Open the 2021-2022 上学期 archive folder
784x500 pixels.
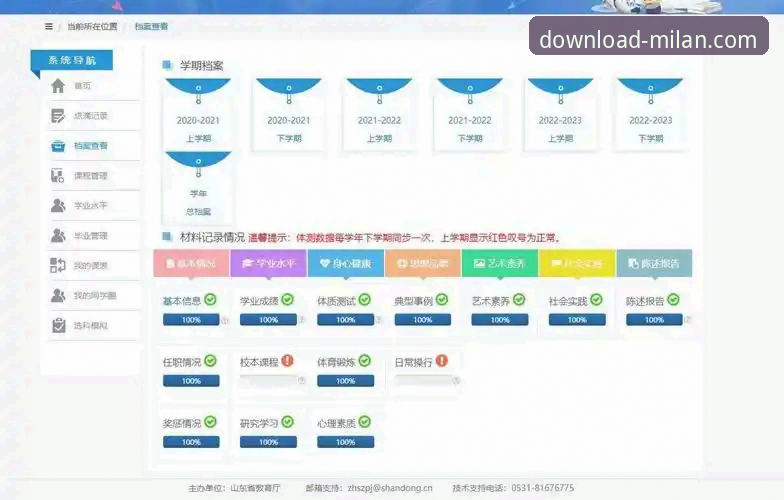click(380, 114)
